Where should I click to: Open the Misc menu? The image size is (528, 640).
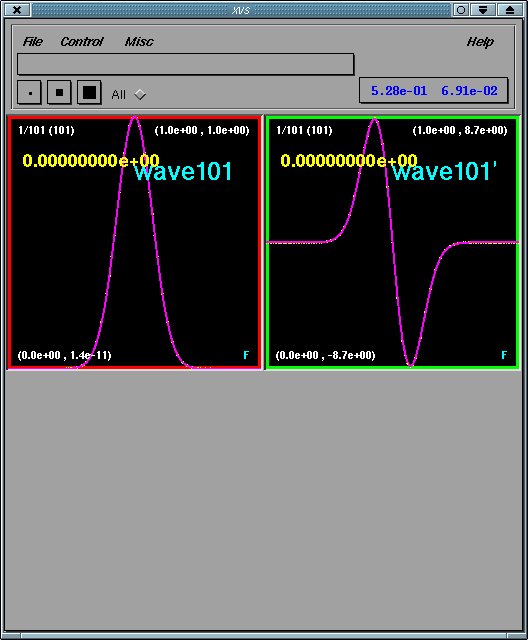point(139,42)
